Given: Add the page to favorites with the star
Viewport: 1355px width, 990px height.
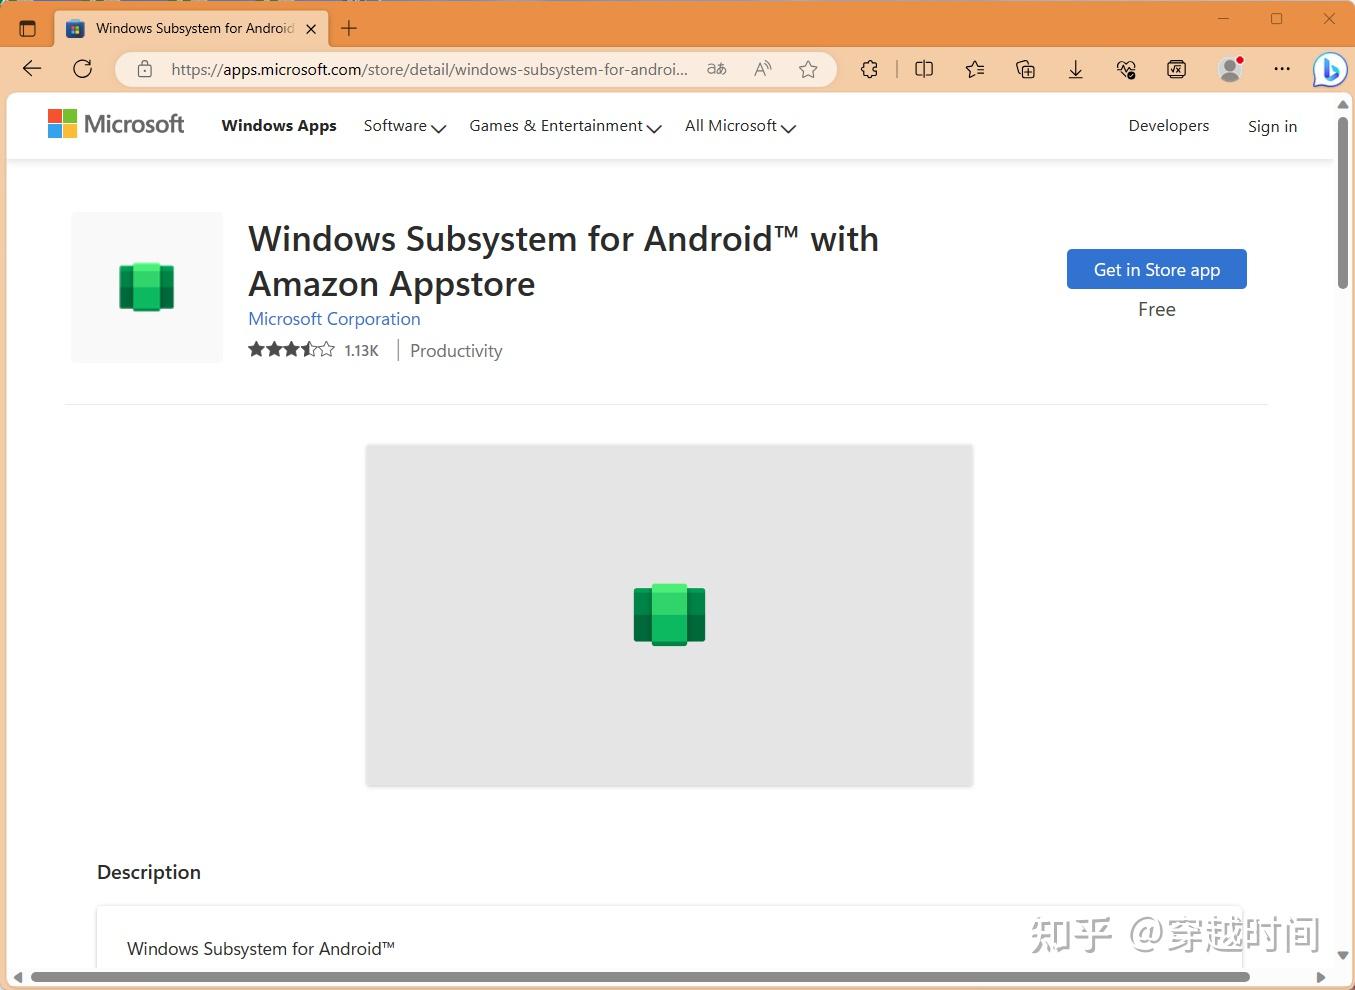Looking at the screenshot, I should click(x=808, y=69).
